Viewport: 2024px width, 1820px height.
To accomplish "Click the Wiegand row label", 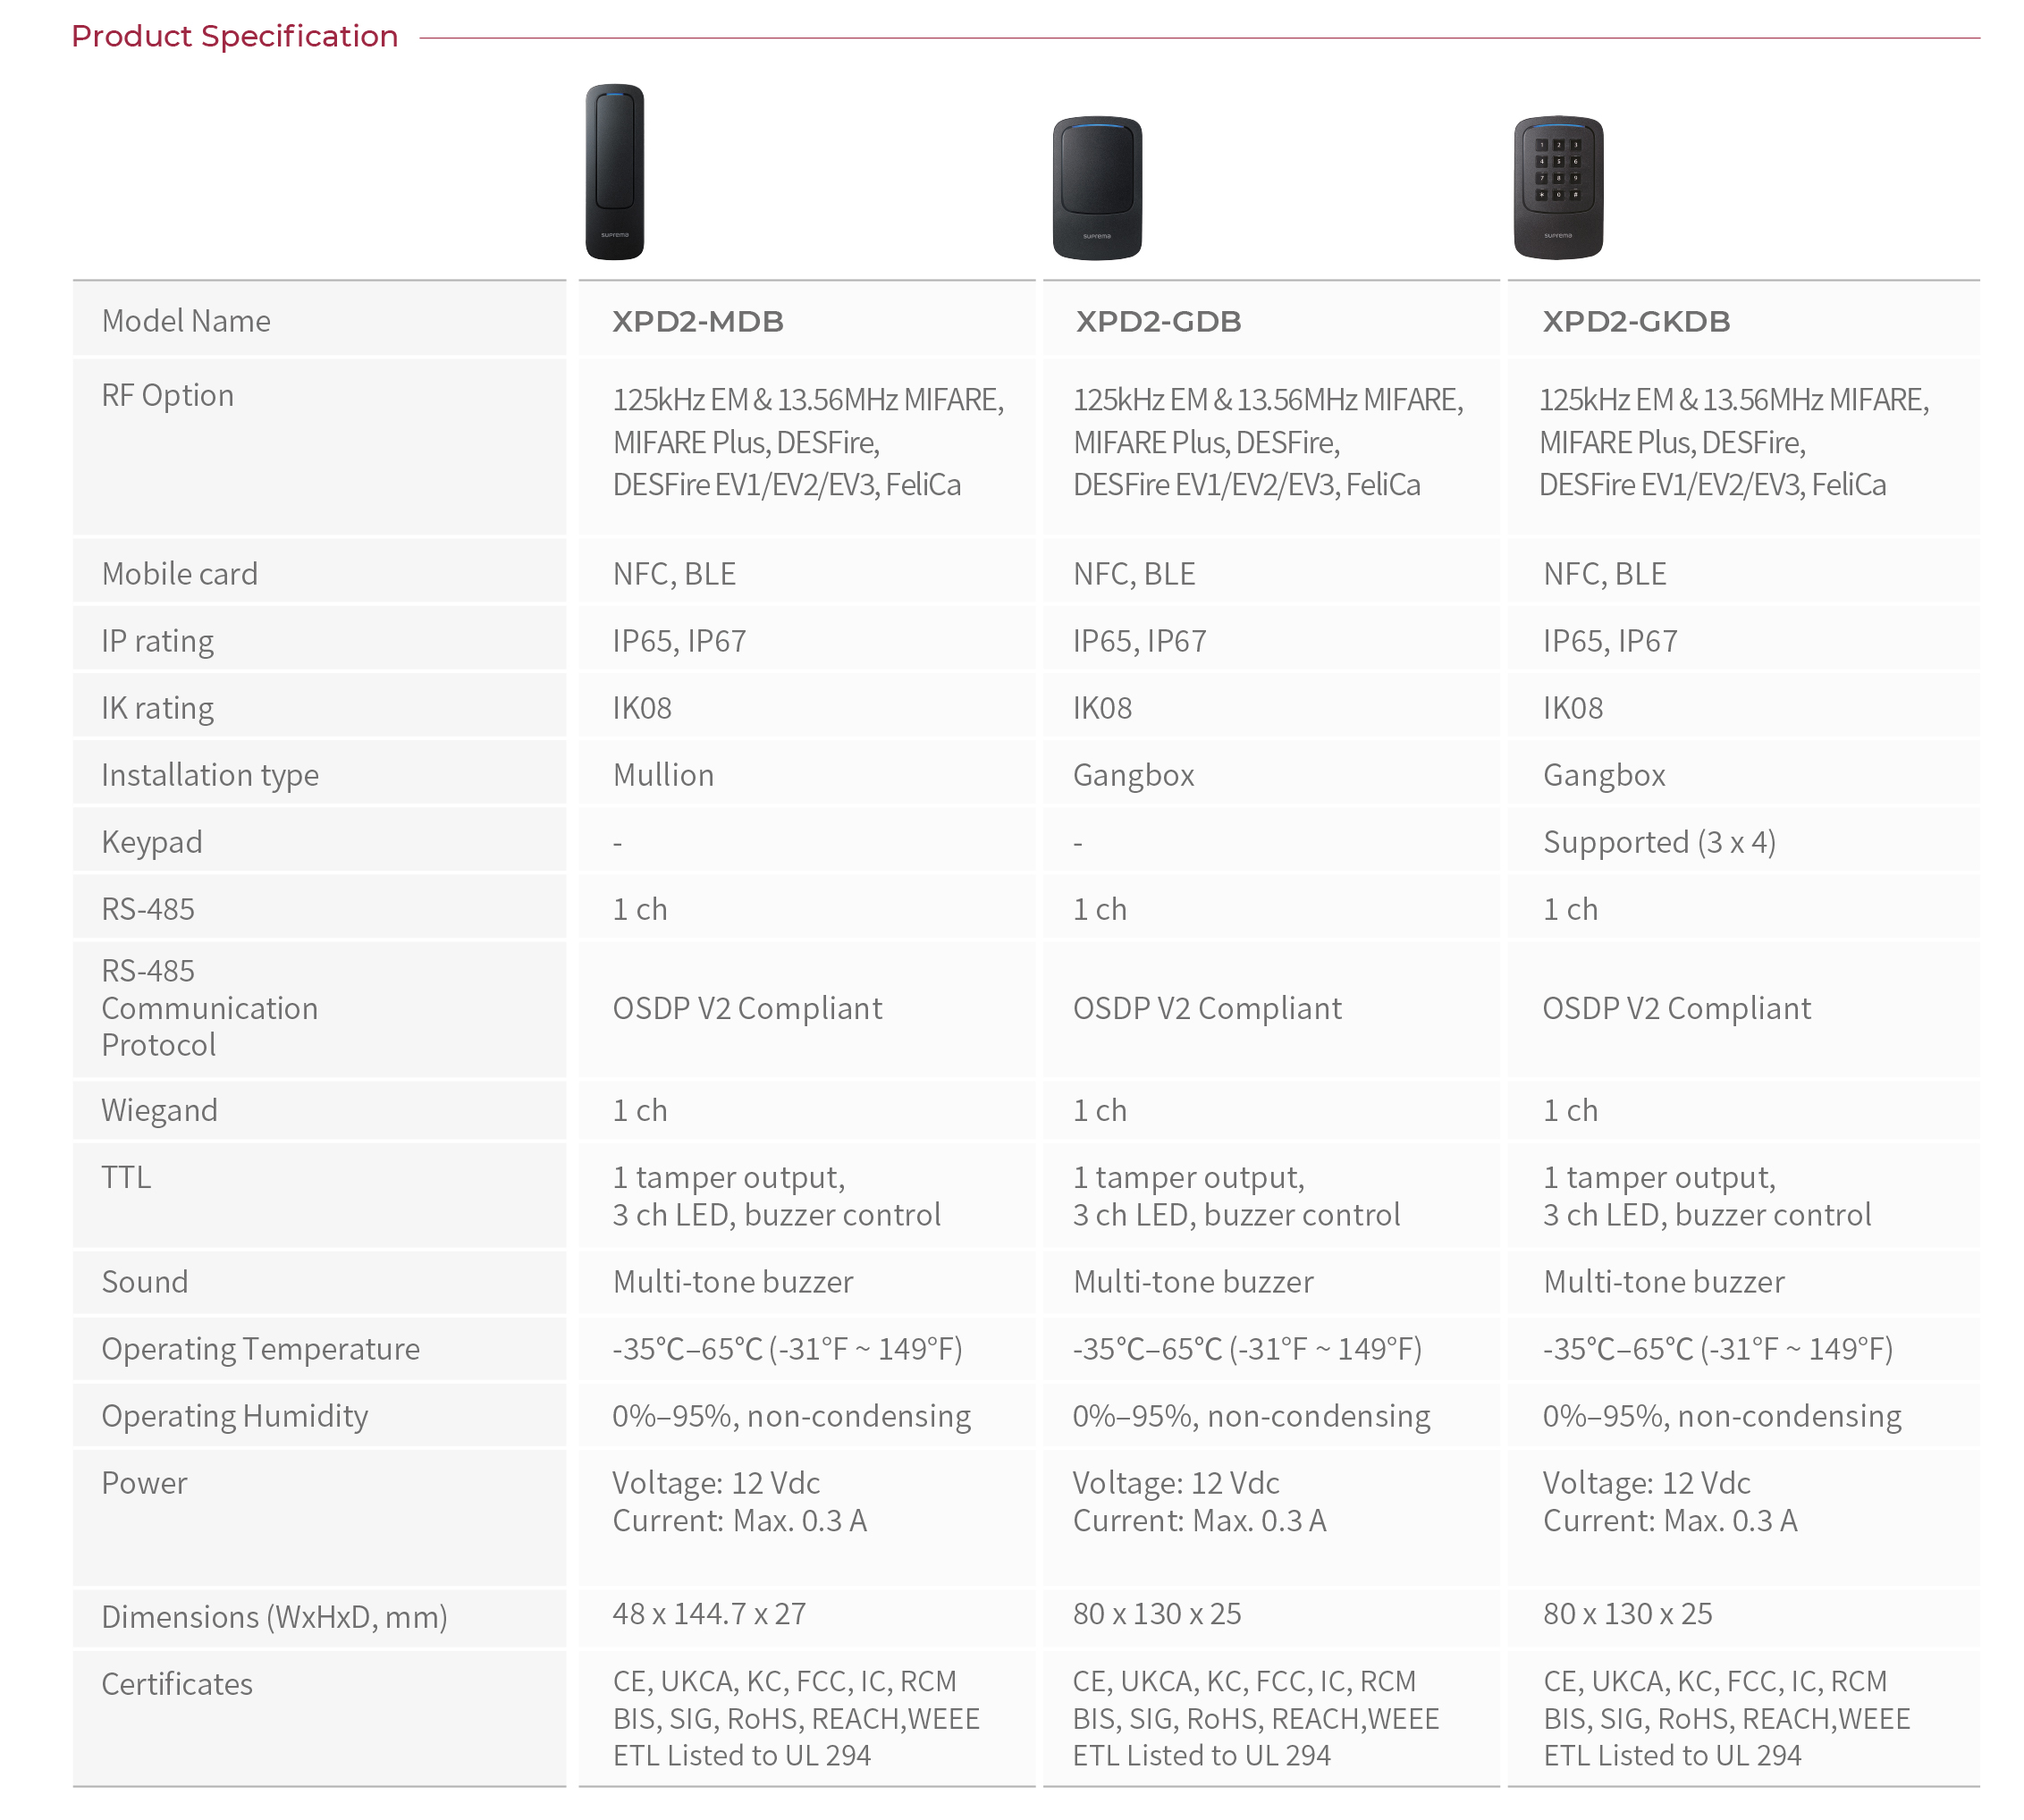I will [x=159, y=1111].
